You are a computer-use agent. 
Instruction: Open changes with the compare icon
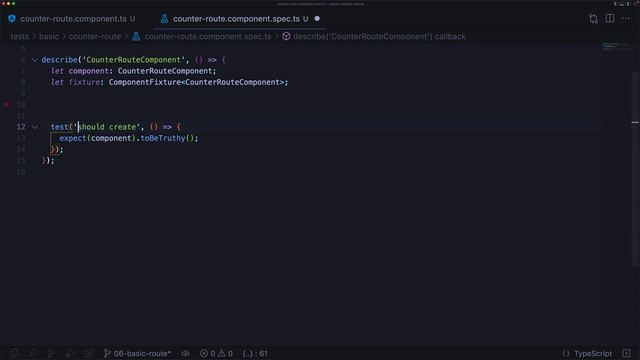(593, 18)
